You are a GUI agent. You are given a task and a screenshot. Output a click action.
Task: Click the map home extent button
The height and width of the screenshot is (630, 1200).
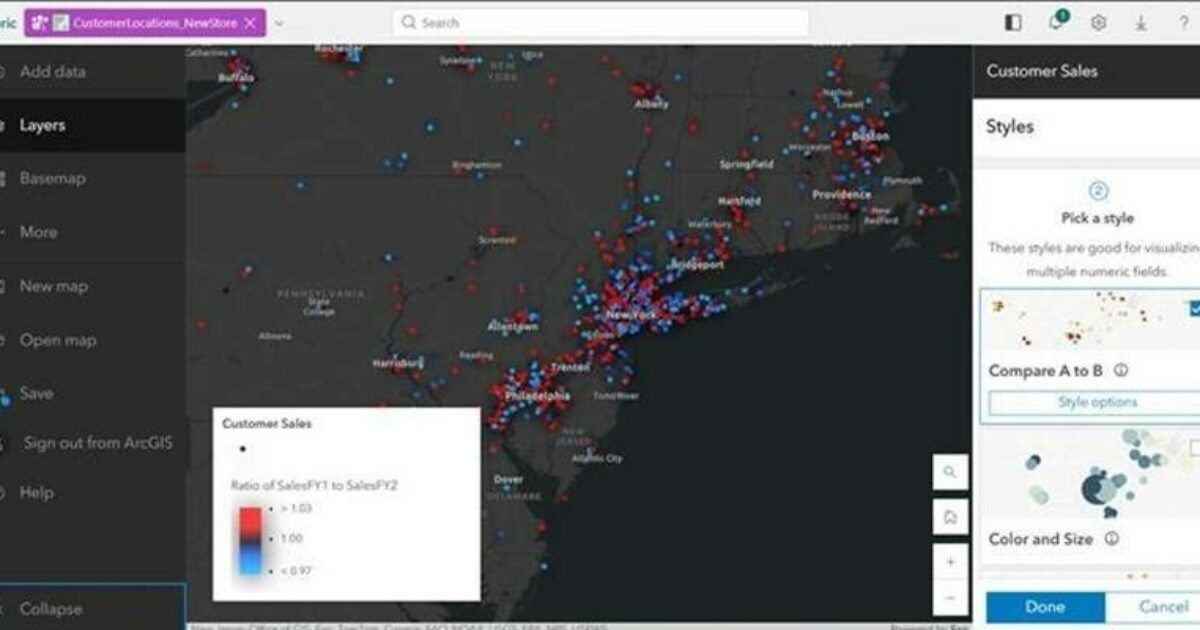[950, 517]
